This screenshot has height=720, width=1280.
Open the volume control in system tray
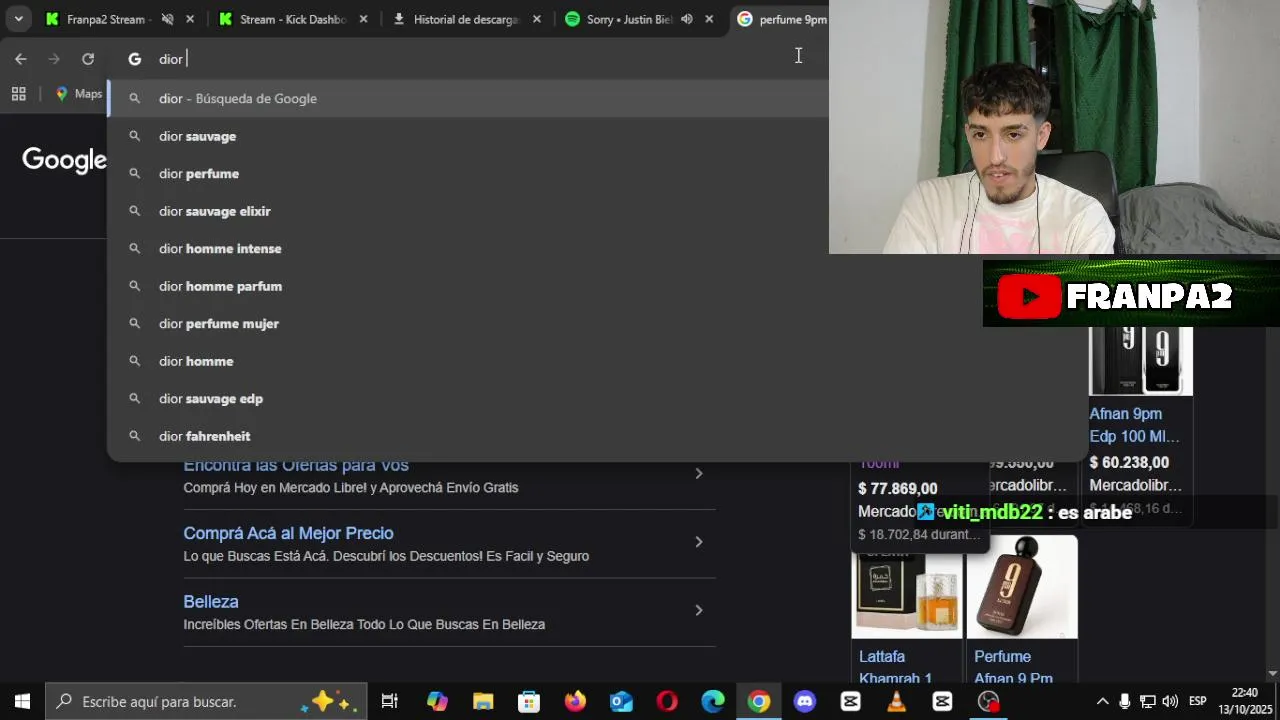pyautogui.click(x=1170, y=702)
